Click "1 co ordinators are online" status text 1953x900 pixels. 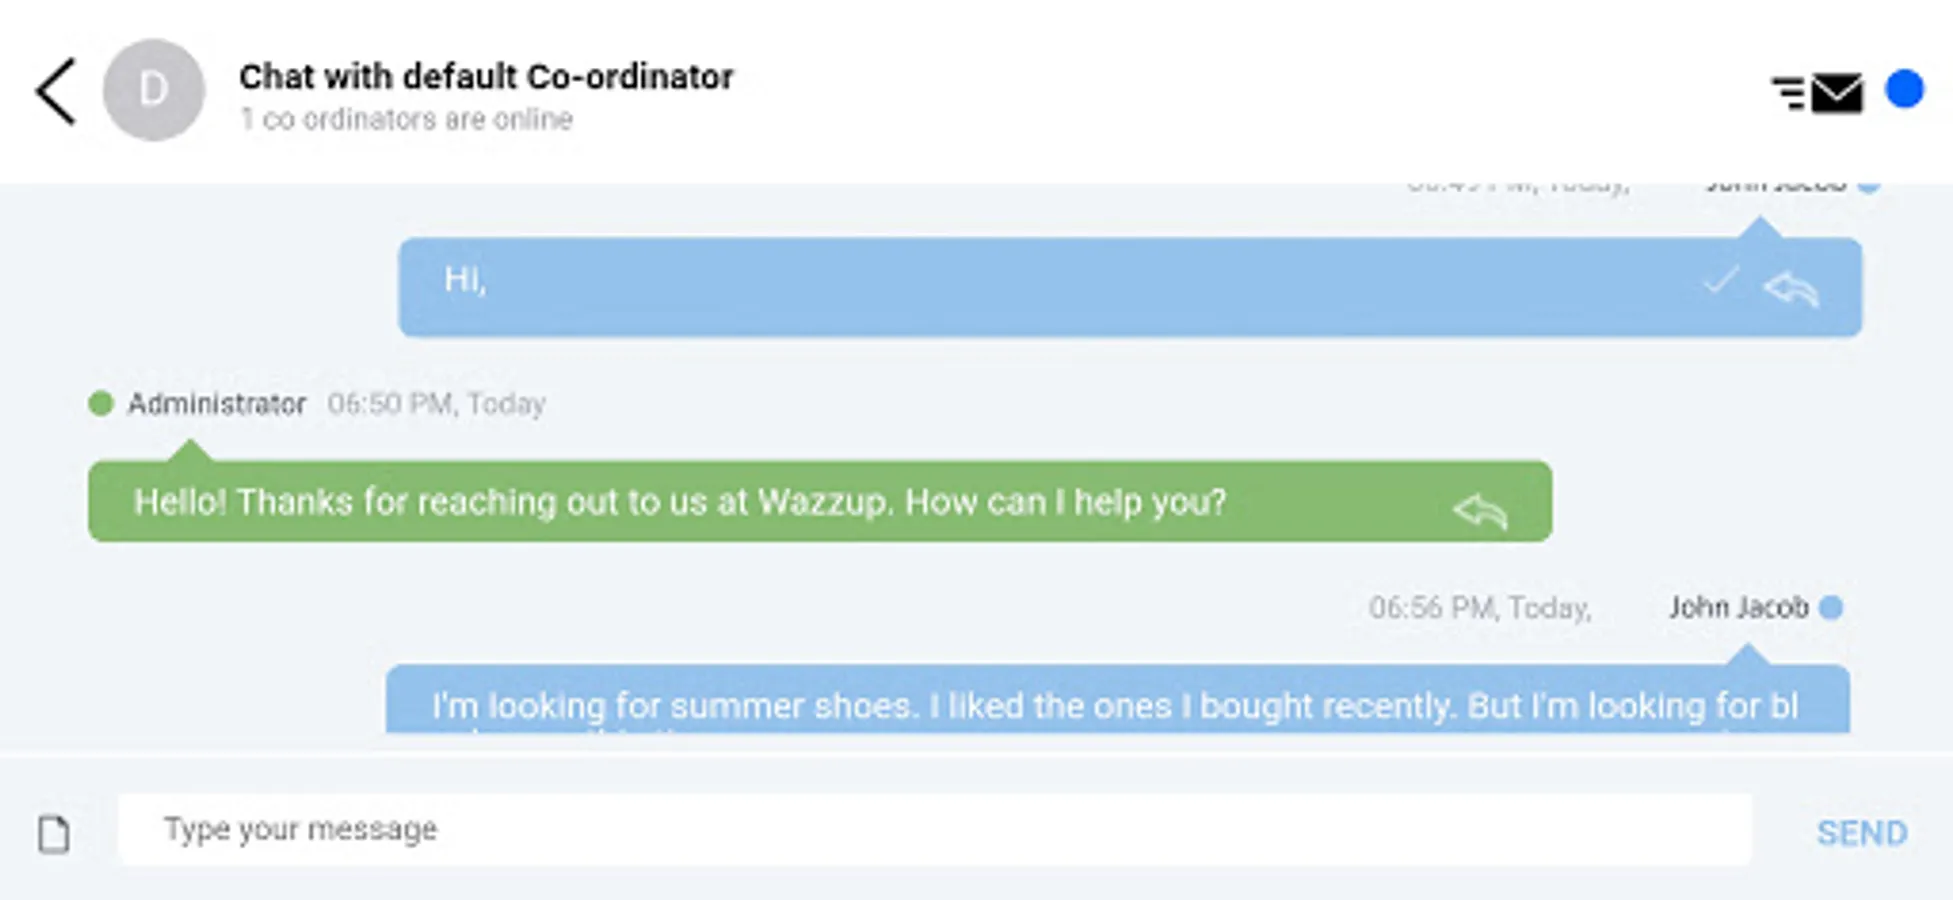point(406,119)
